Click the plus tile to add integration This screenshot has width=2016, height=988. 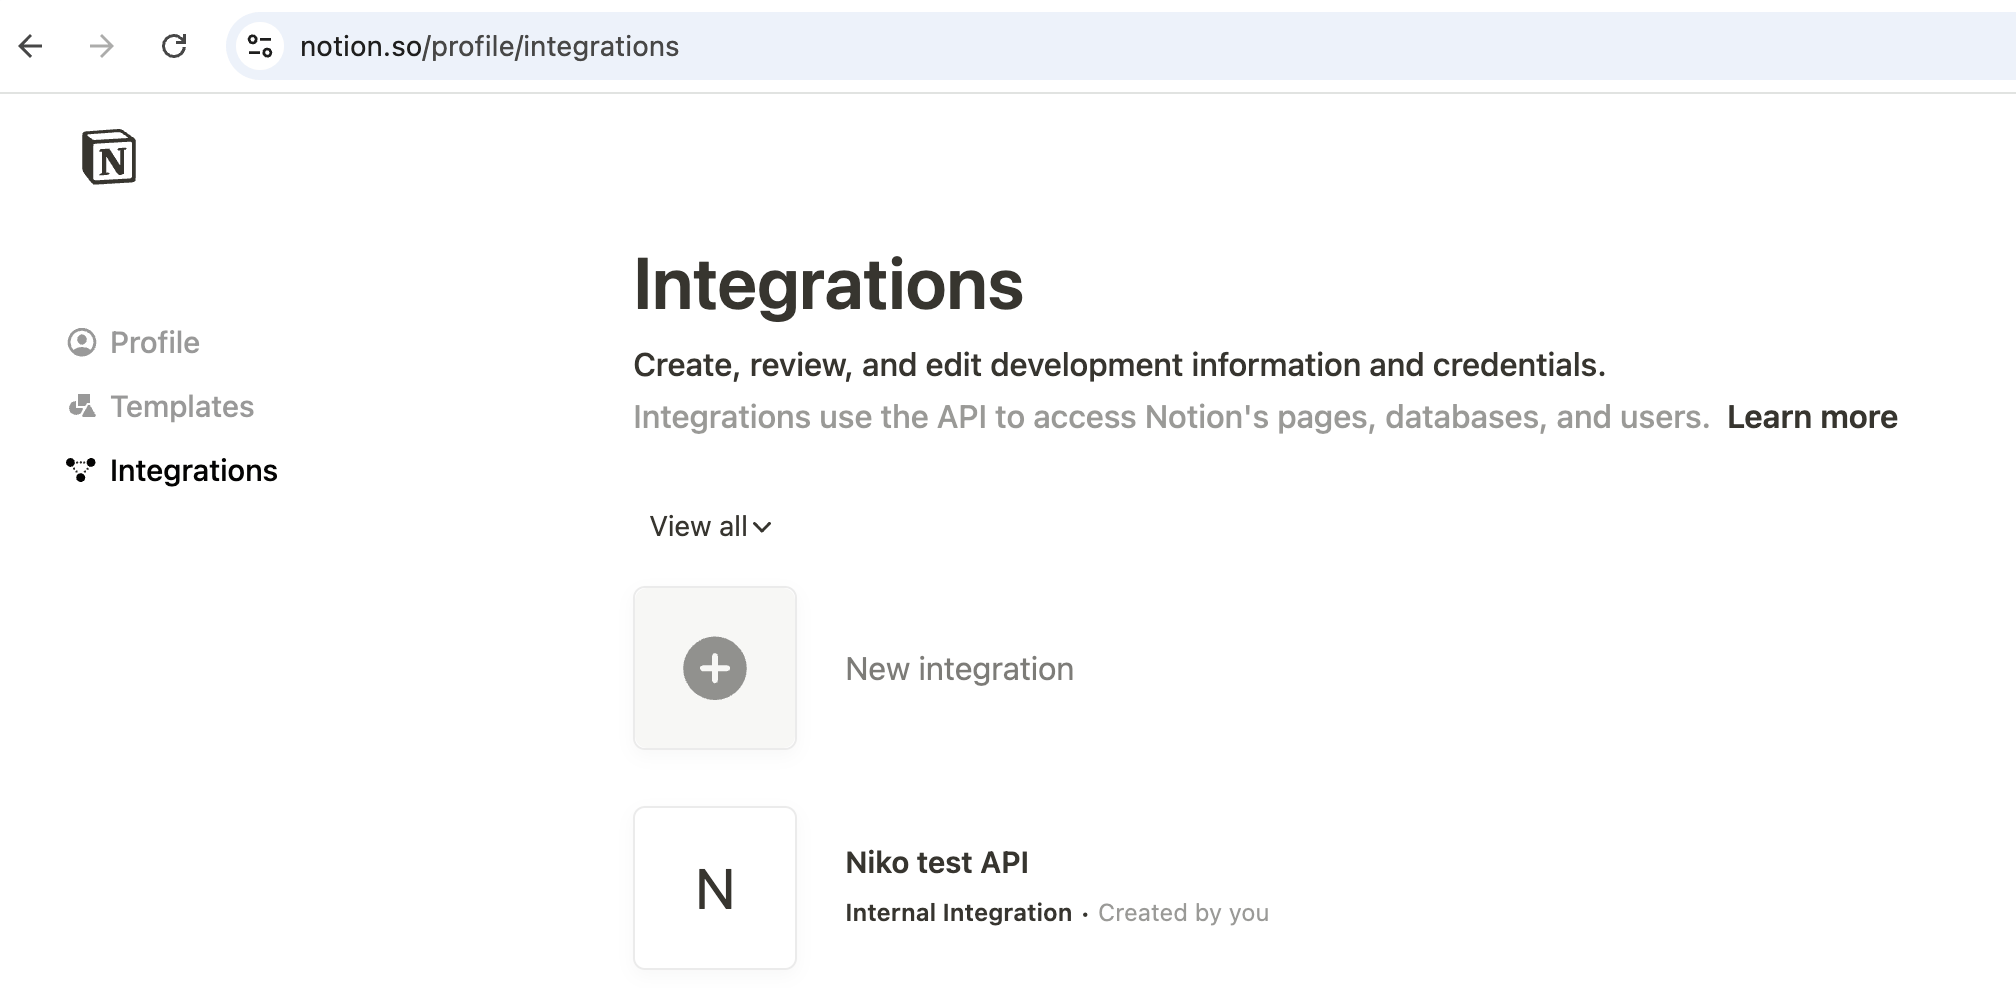pyautogui.click(x=715, y=668)
